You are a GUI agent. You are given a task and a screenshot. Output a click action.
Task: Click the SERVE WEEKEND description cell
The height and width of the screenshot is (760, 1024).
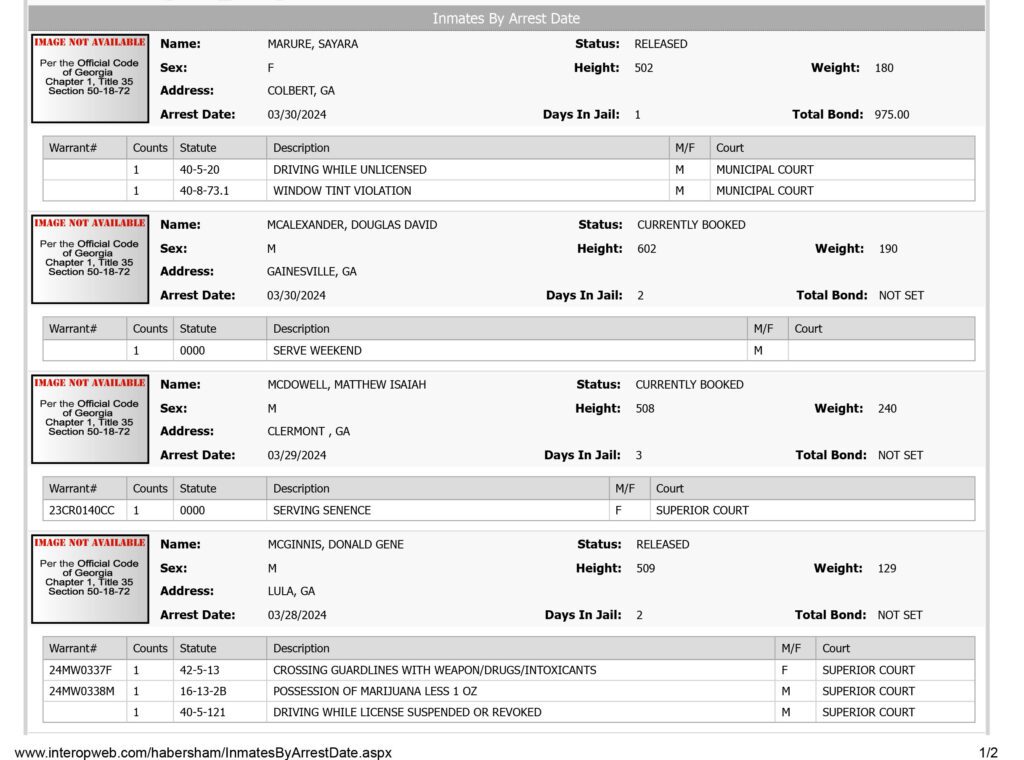tap(506, 351)
